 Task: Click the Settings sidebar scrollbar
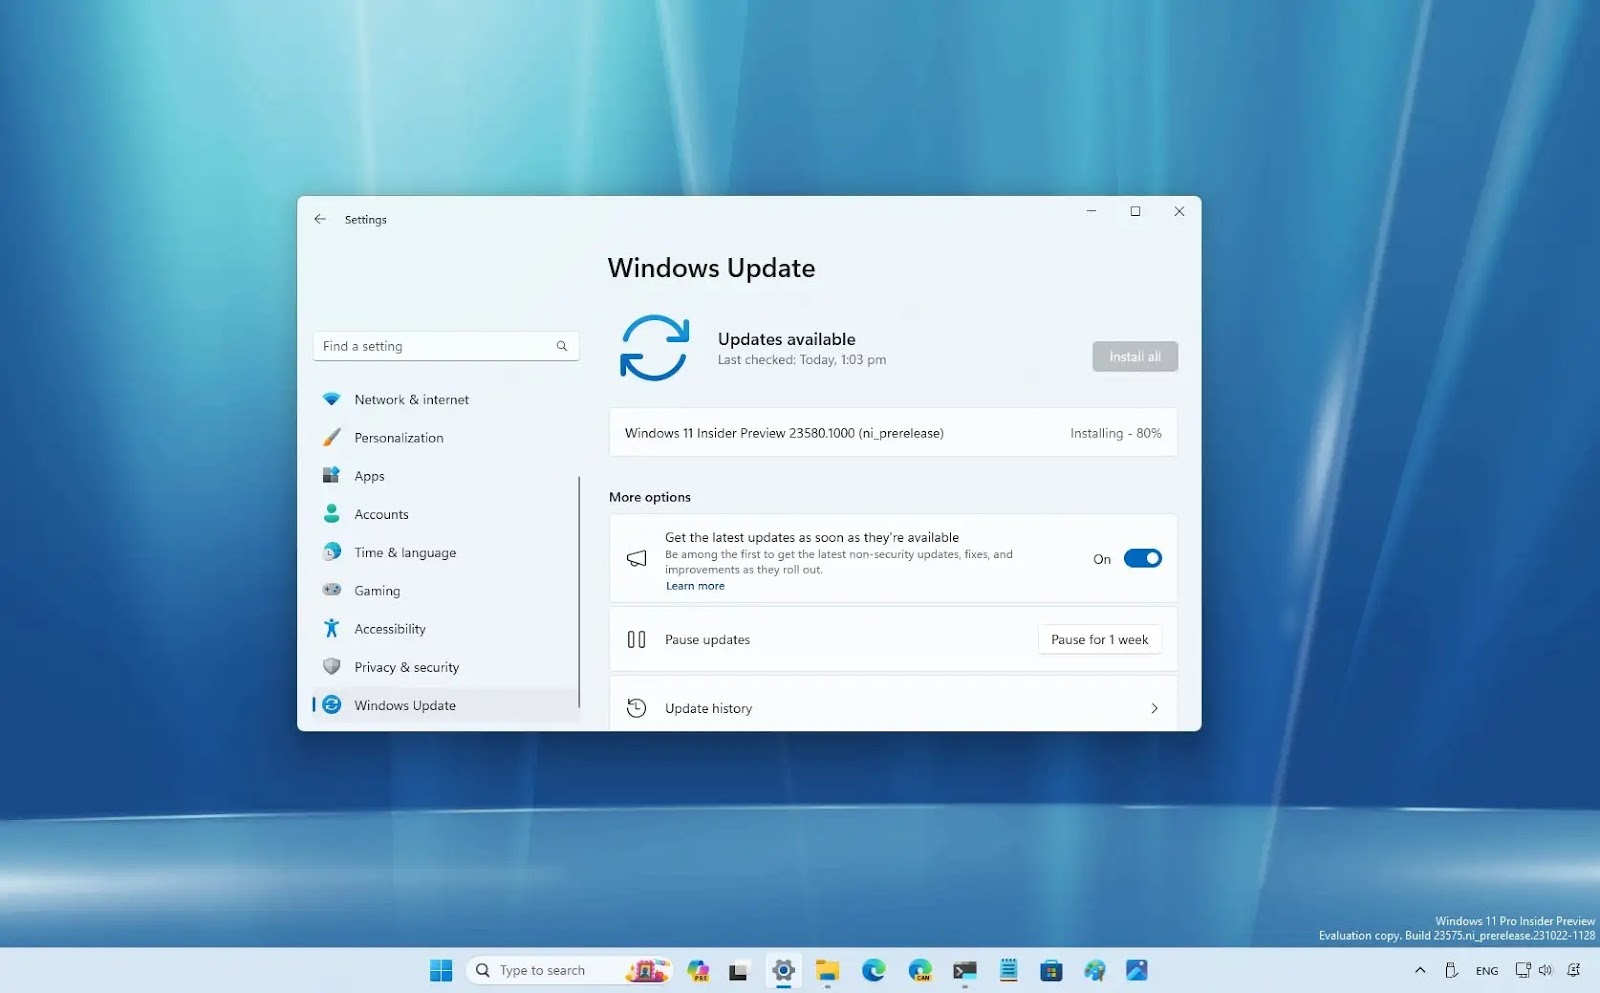pyautogui.click(x=579, y=591)
